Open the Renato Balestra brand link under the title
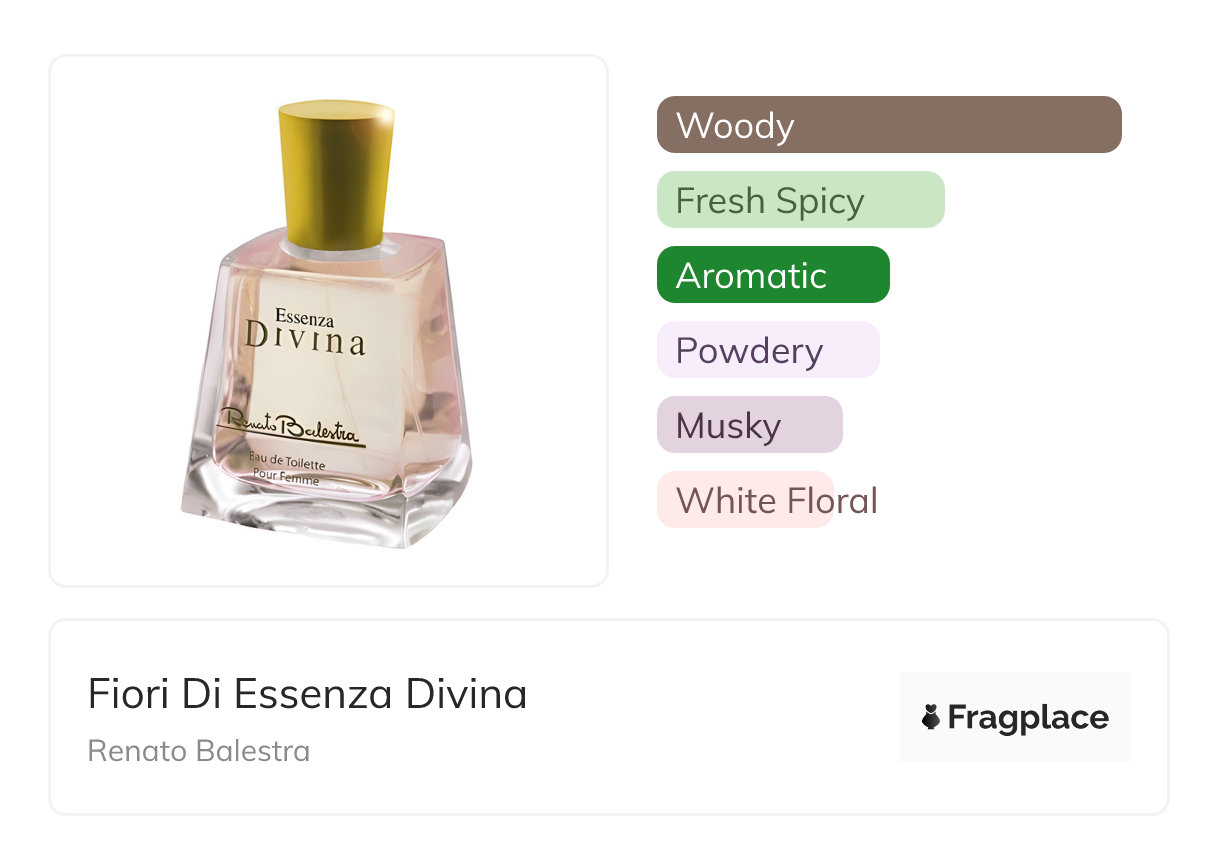Screen dimensions: 1218x864 198,751
